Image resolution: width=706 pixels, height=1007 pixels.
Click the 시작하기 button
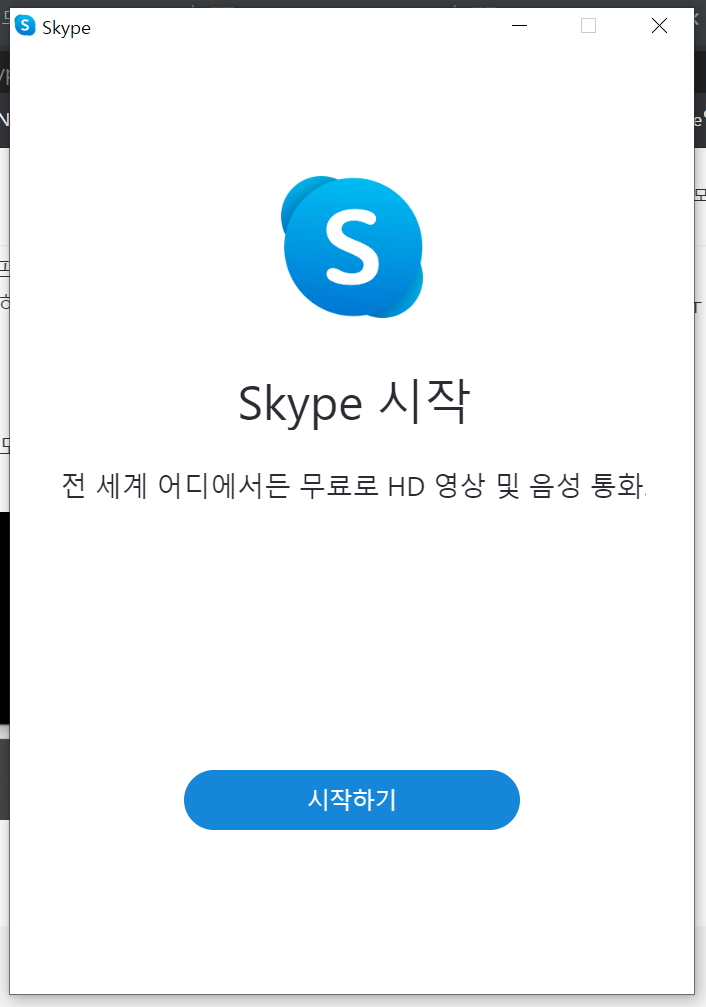[351, 800]
